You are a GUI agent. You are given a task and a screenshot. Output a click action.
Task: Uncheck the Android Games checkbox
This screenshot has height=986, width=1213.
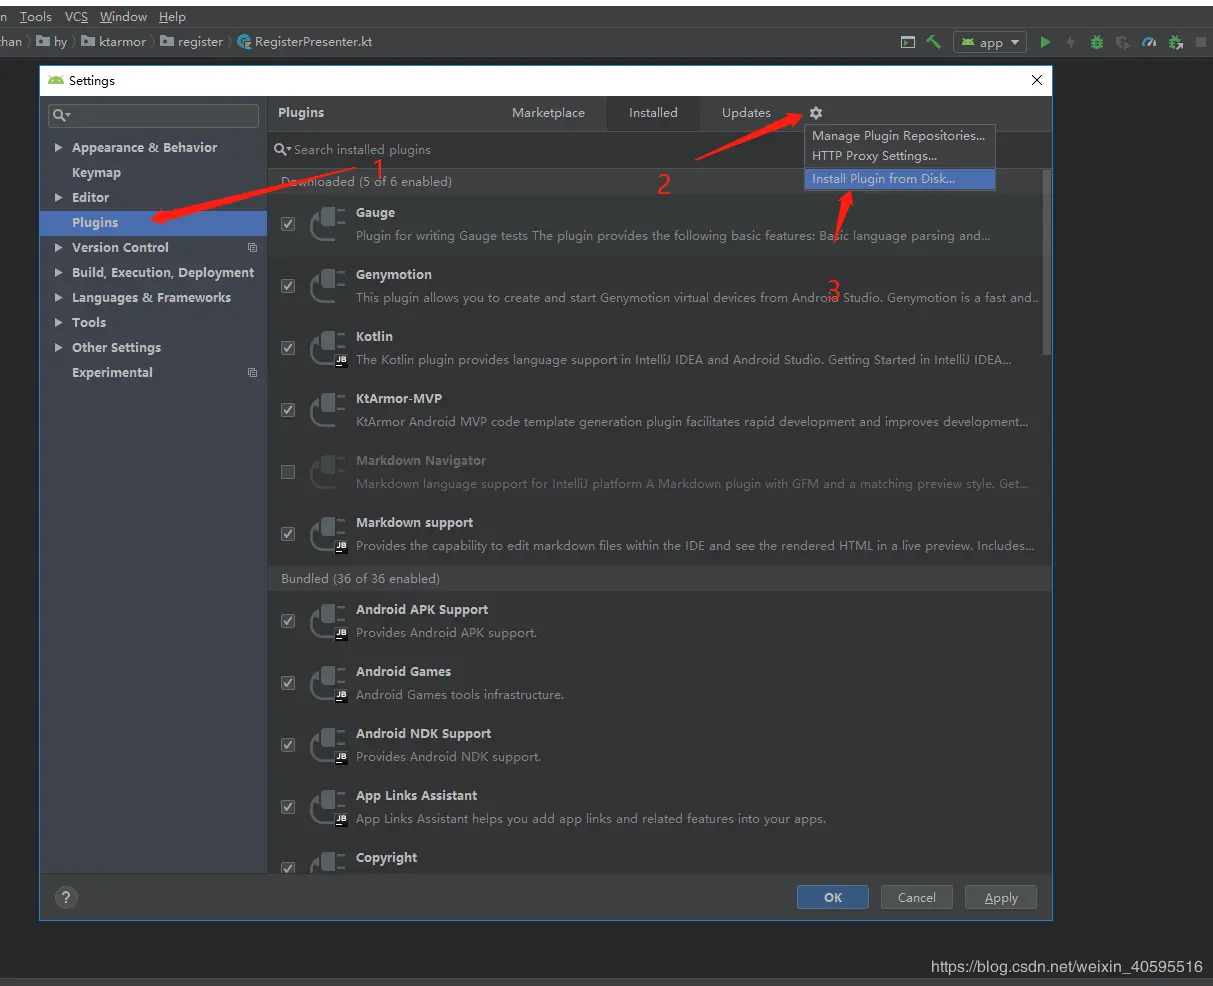288,683
